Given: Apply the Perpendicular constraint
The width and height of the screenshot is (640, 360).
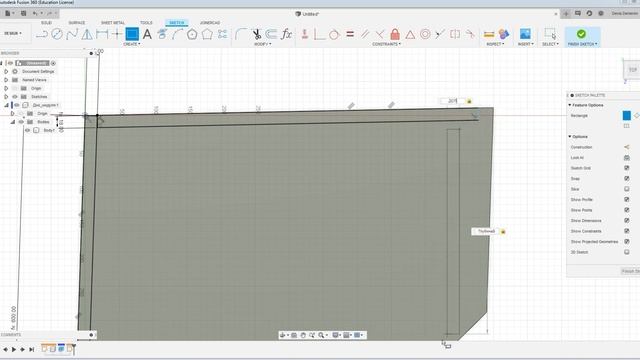Looking at the screenshot, I should click(x=380, y=34).
